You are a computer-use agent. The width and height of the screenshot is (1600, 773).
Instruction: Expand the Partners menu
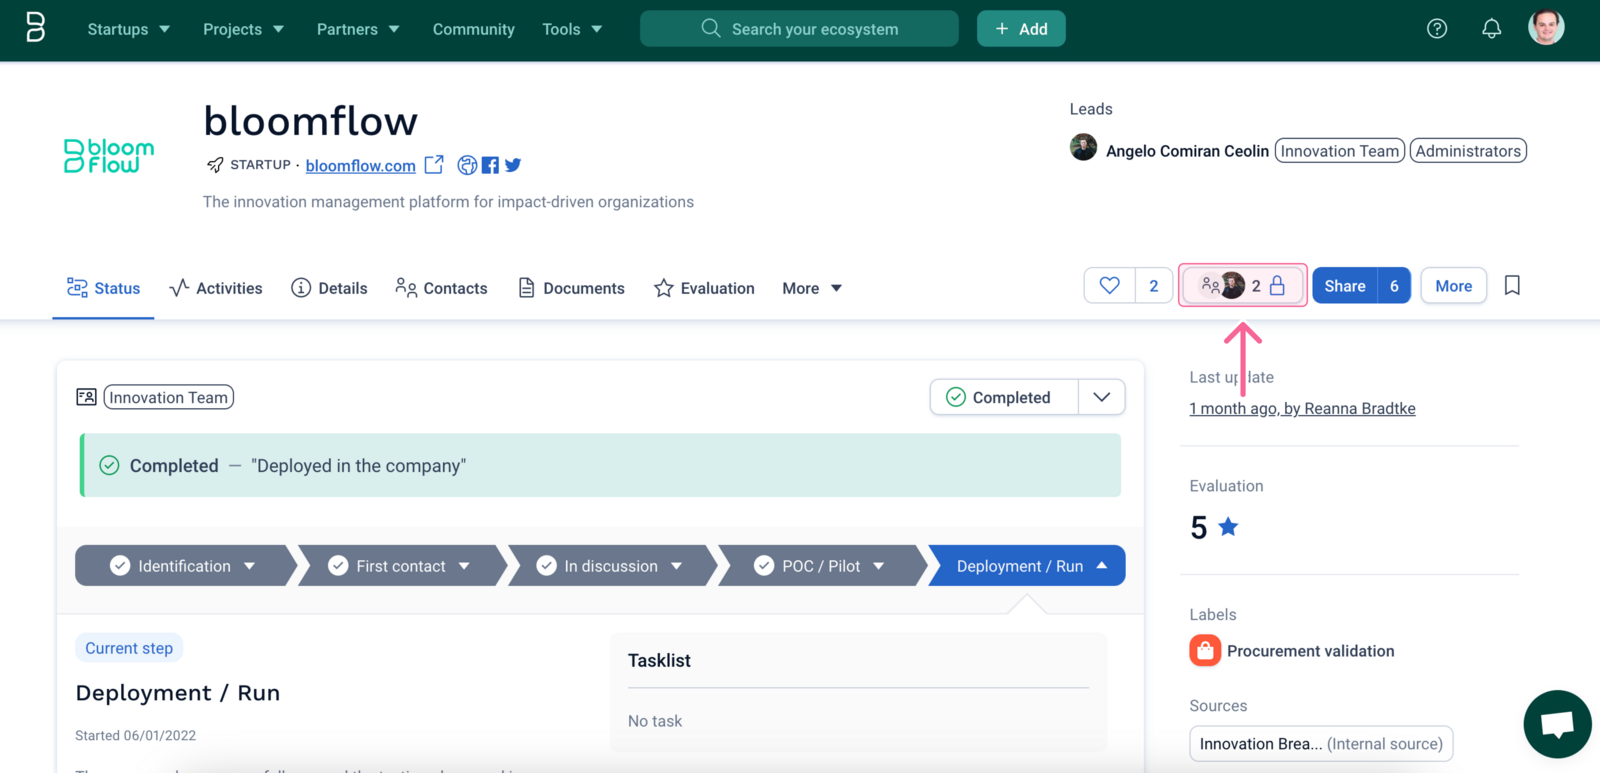358,29
